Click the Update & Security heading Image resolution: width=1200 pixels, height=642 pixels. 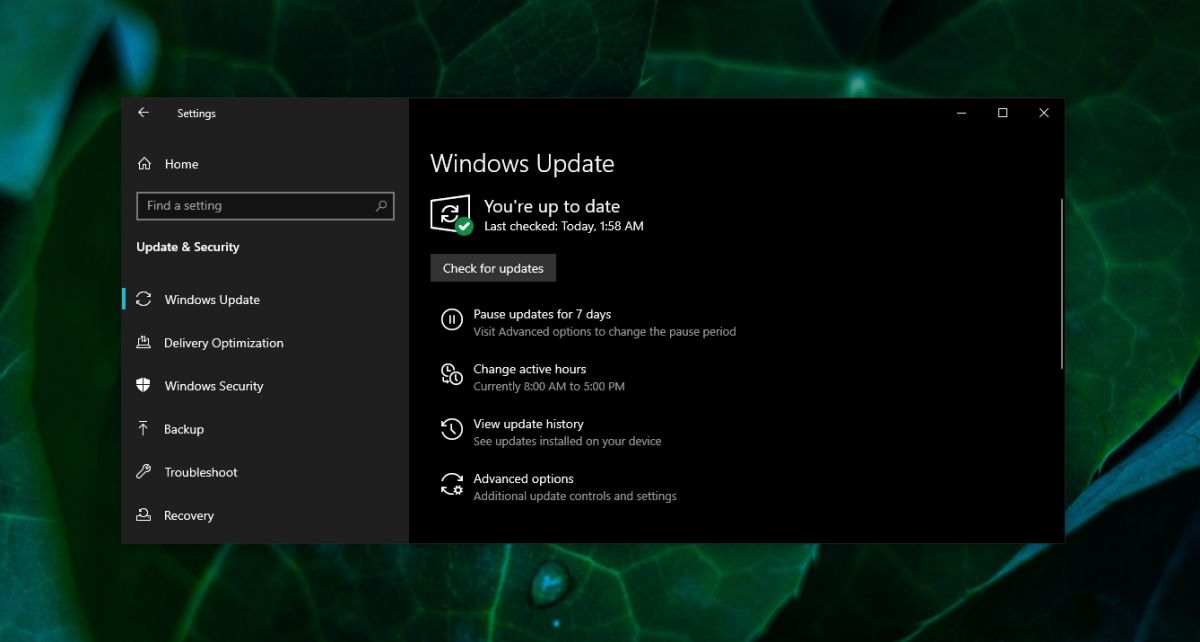pos(188,247)
